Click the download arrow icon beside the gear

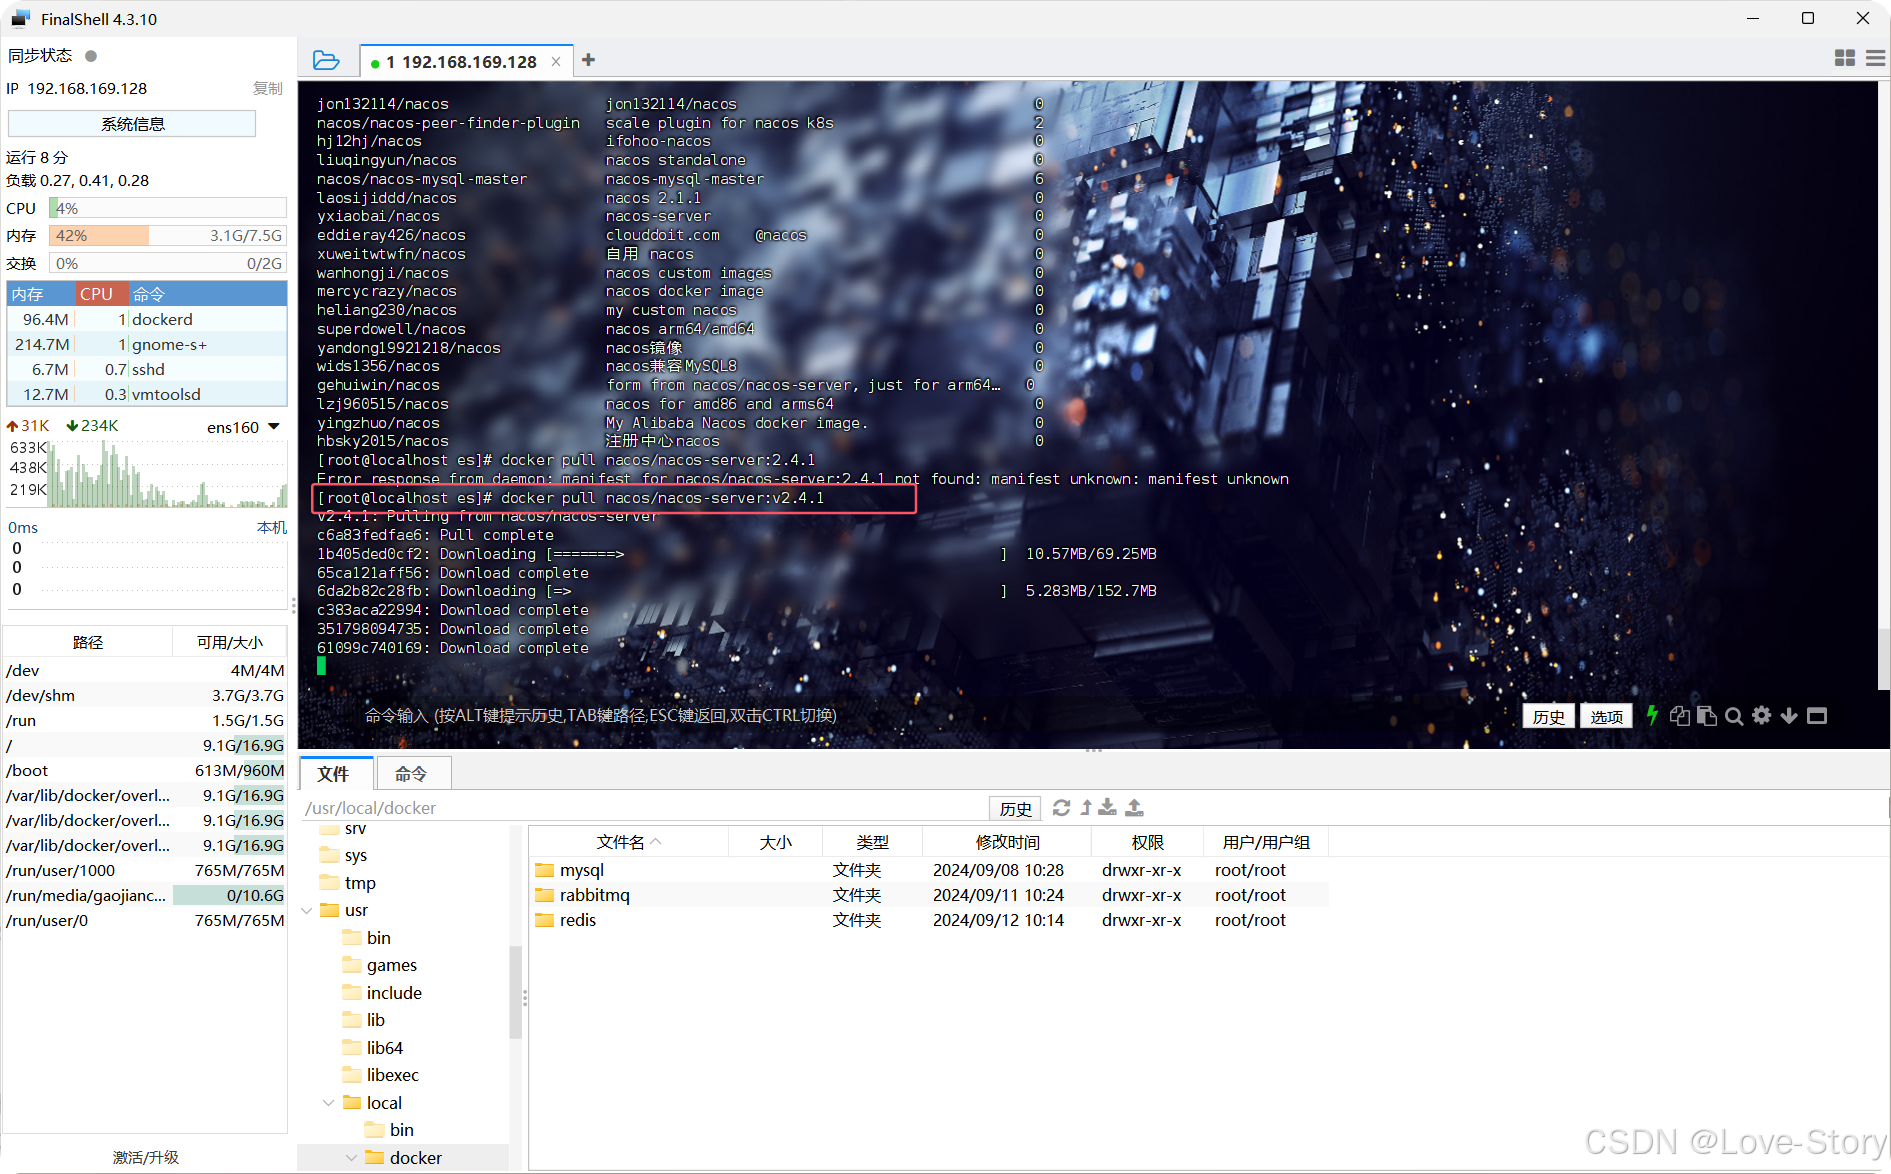pyautogui.click(x=1789, y=715)
